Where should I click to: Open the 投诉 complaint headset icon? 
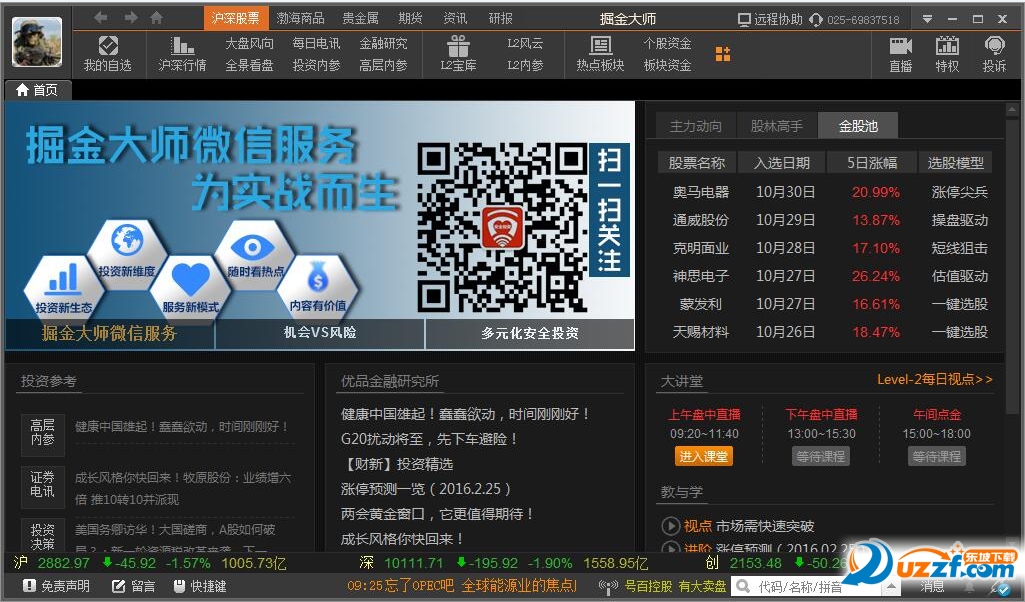(x=994, y=46)
